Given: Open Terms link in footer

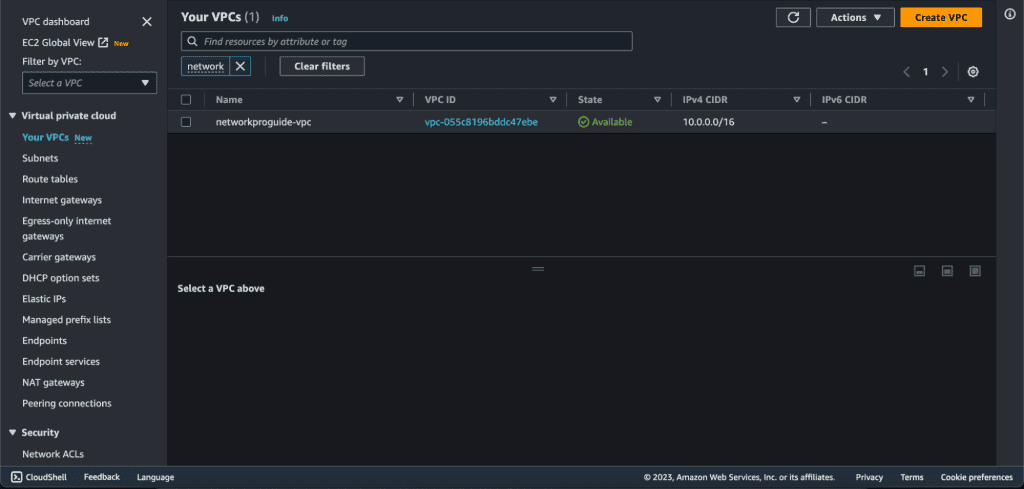Looking at the screenshot, I should click(912, 477).
